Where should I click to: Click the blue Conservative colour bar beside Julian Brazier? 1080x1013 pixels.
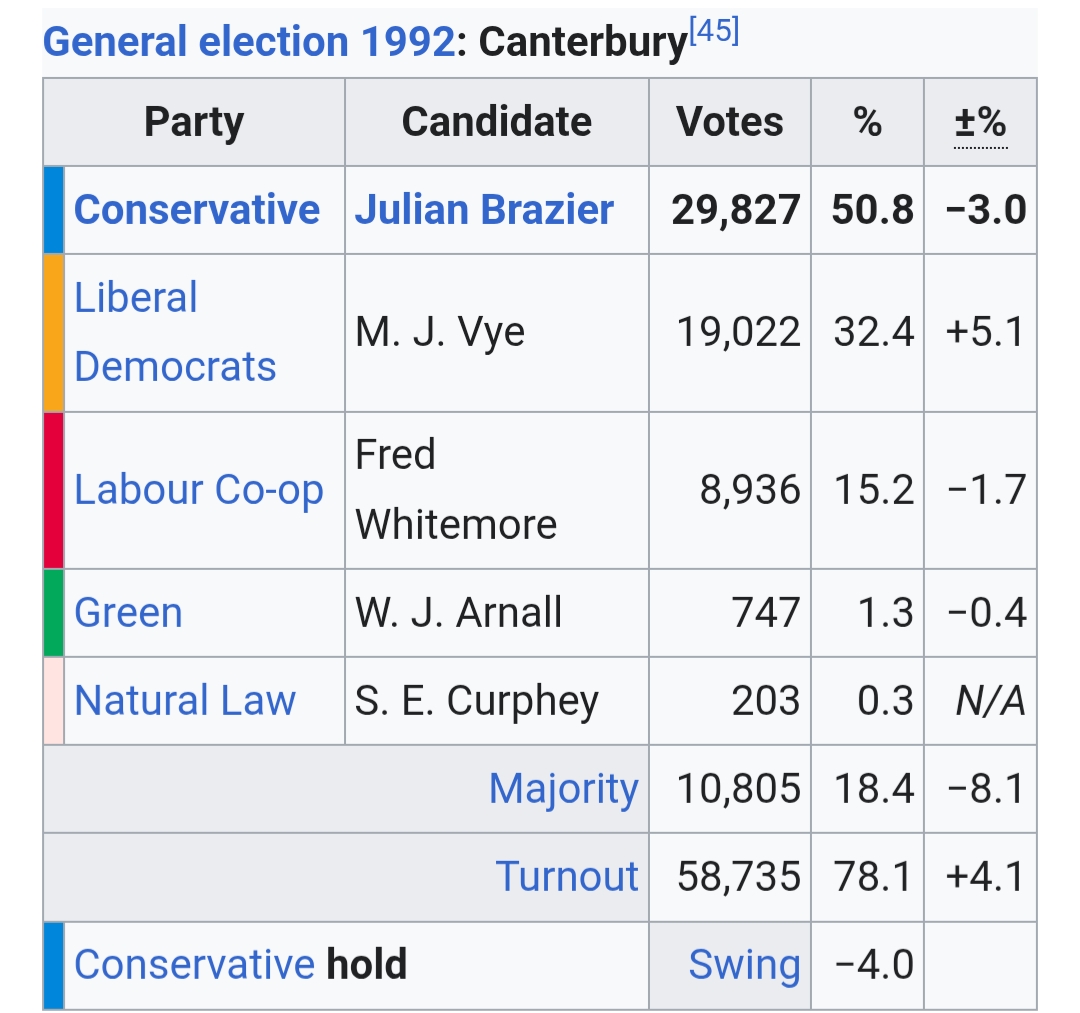click(x=54, y=210)
